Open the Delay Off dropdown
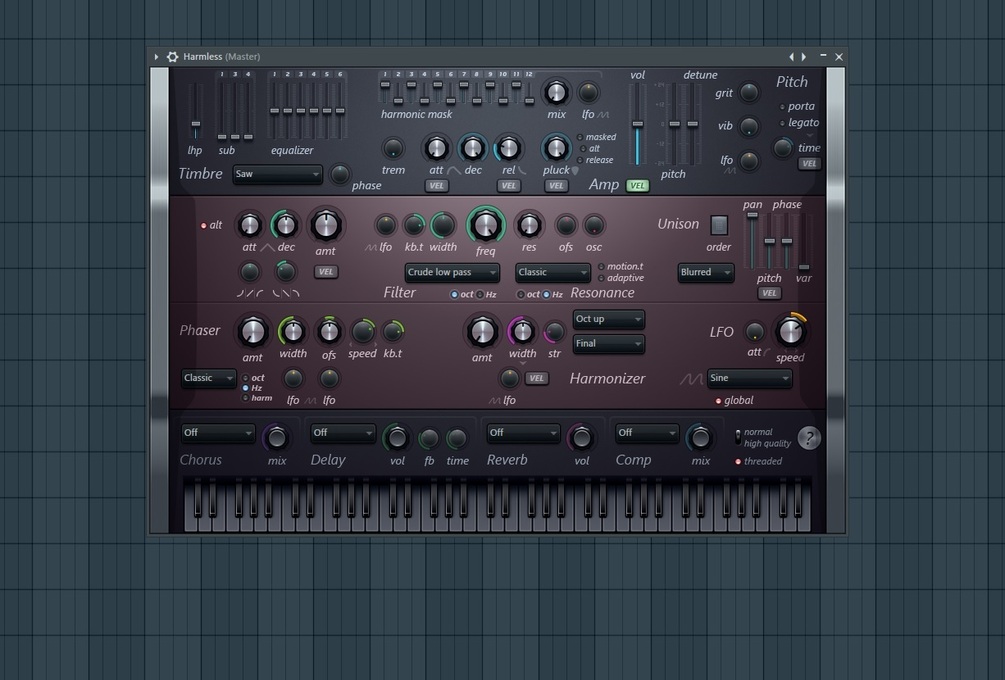1005x680 pixels. (343, 433)
